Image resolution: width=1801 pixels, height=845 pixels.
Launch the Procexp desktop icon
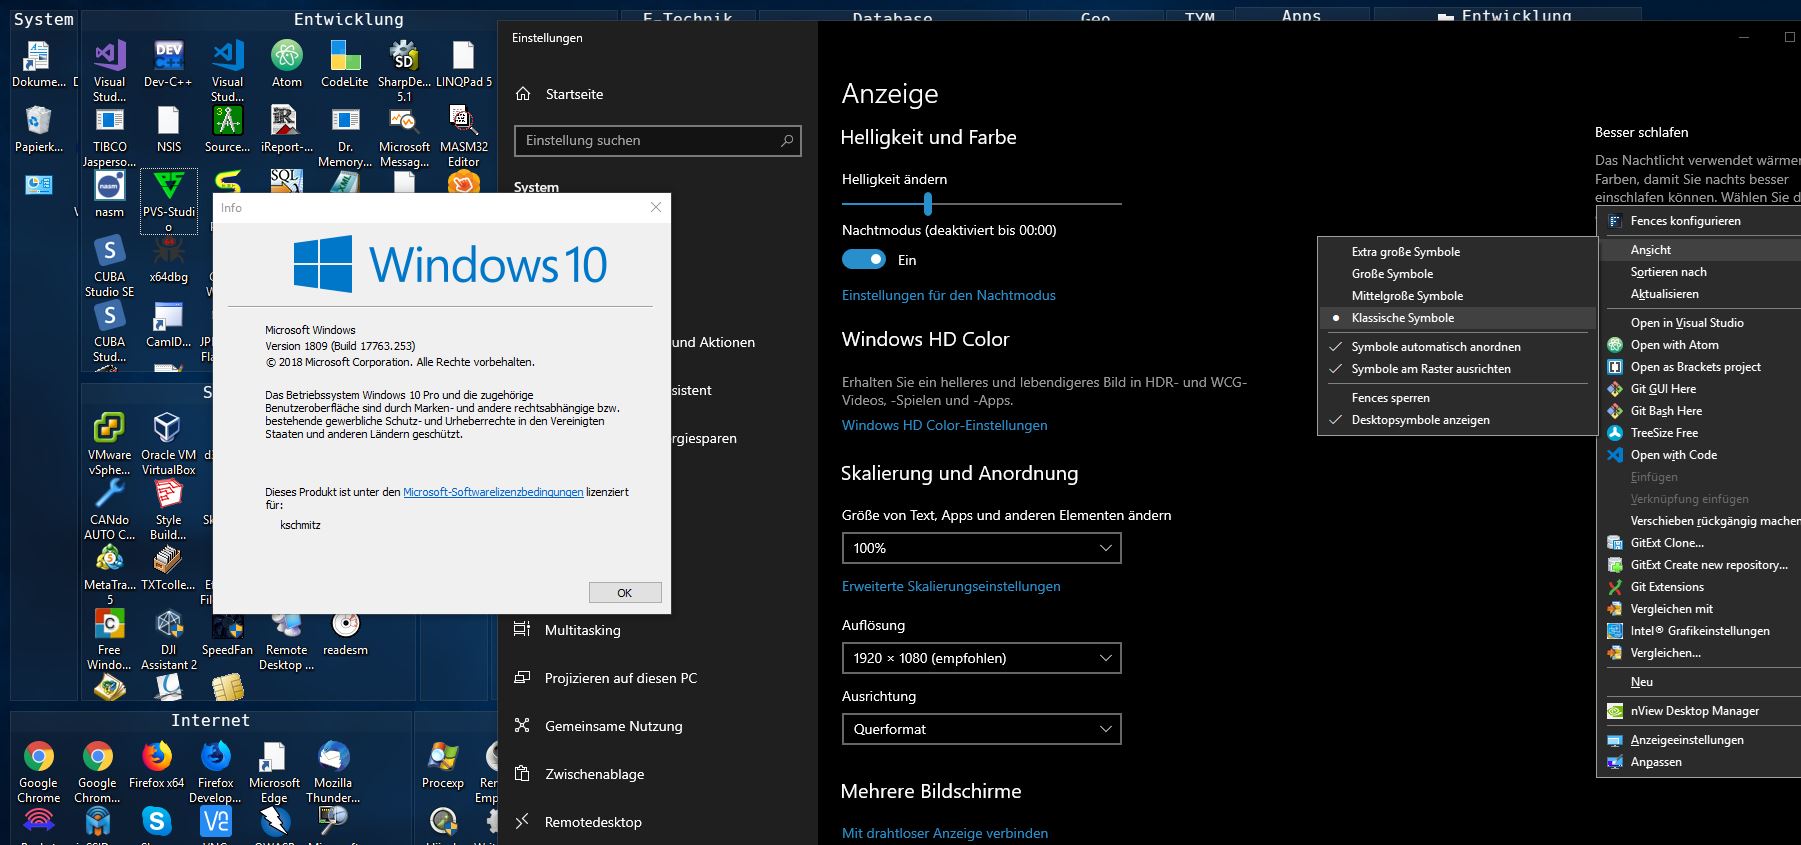tap(443, 765)
